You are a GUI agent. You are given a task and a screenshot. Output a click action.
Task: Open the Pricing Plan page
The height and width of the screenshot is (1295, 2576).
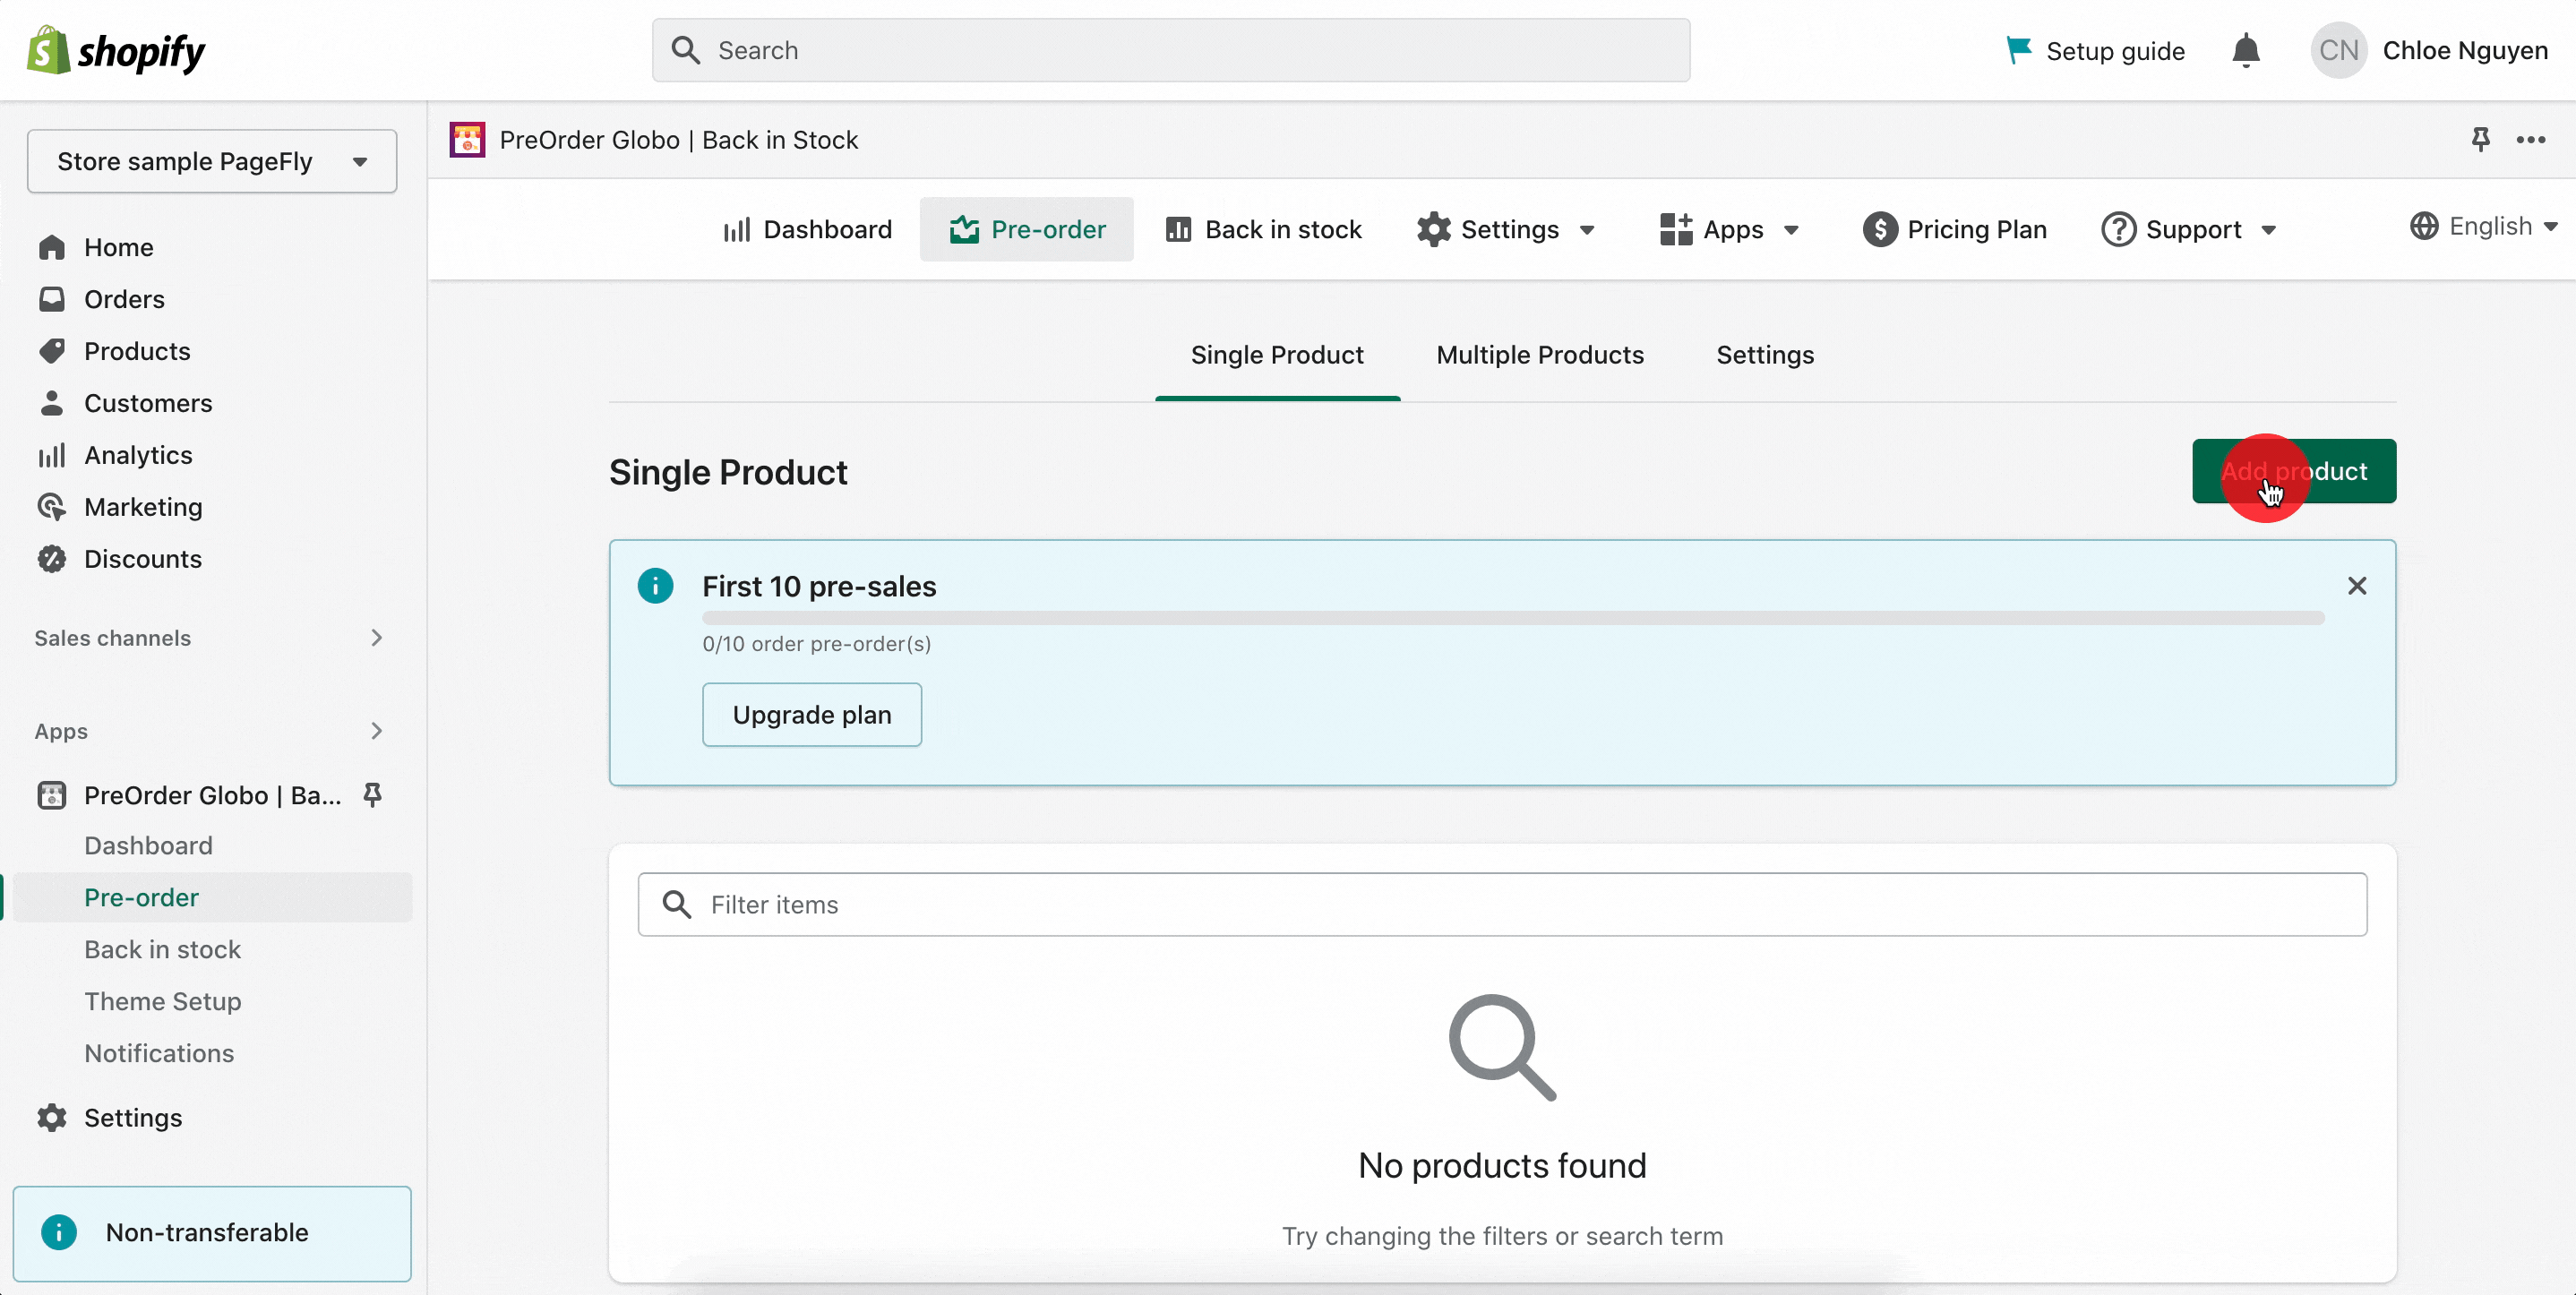click(1955, 229)
